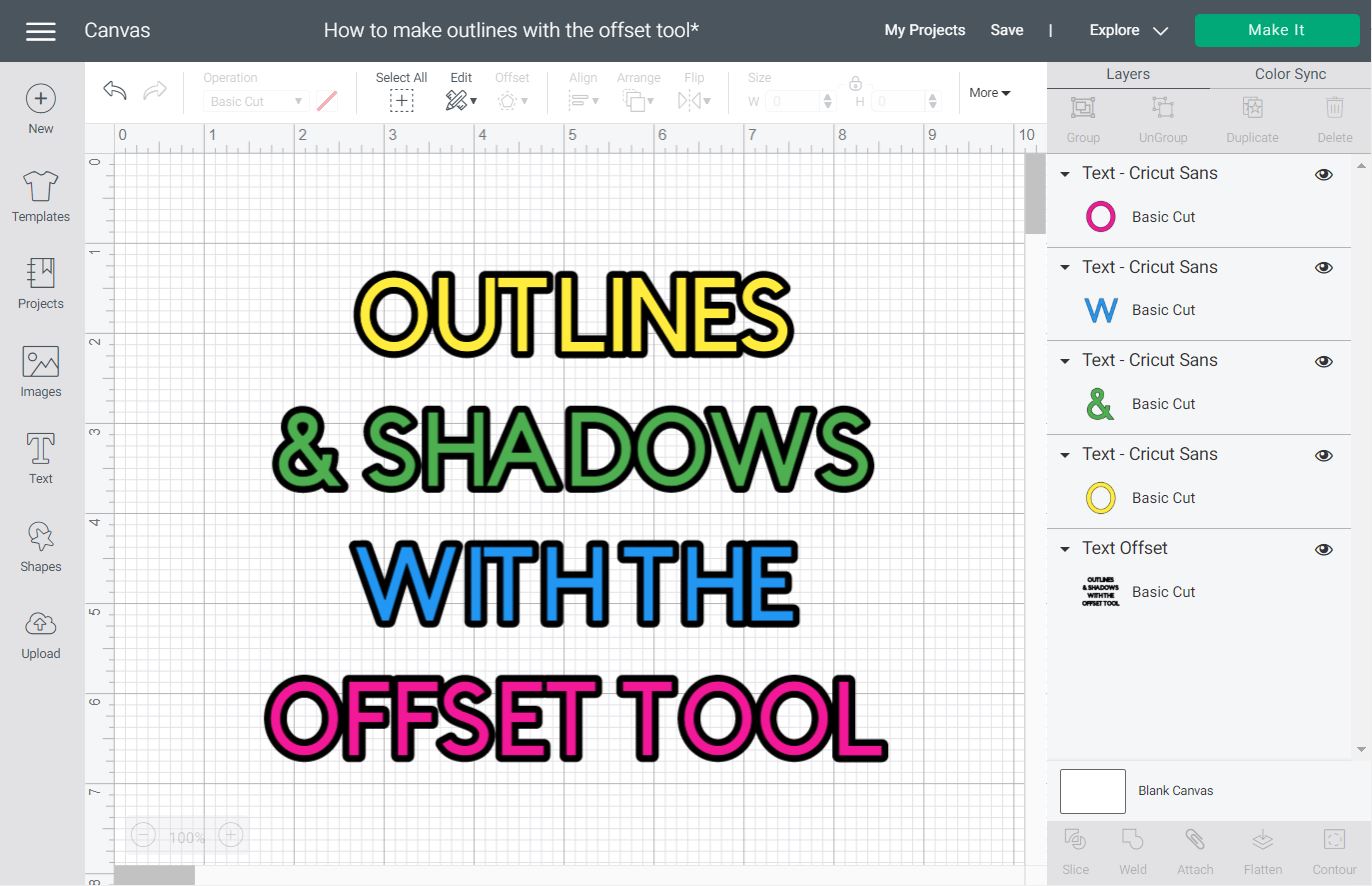Select the Text tool
The image size is (1372, 886).
click(x=40, y=458)
